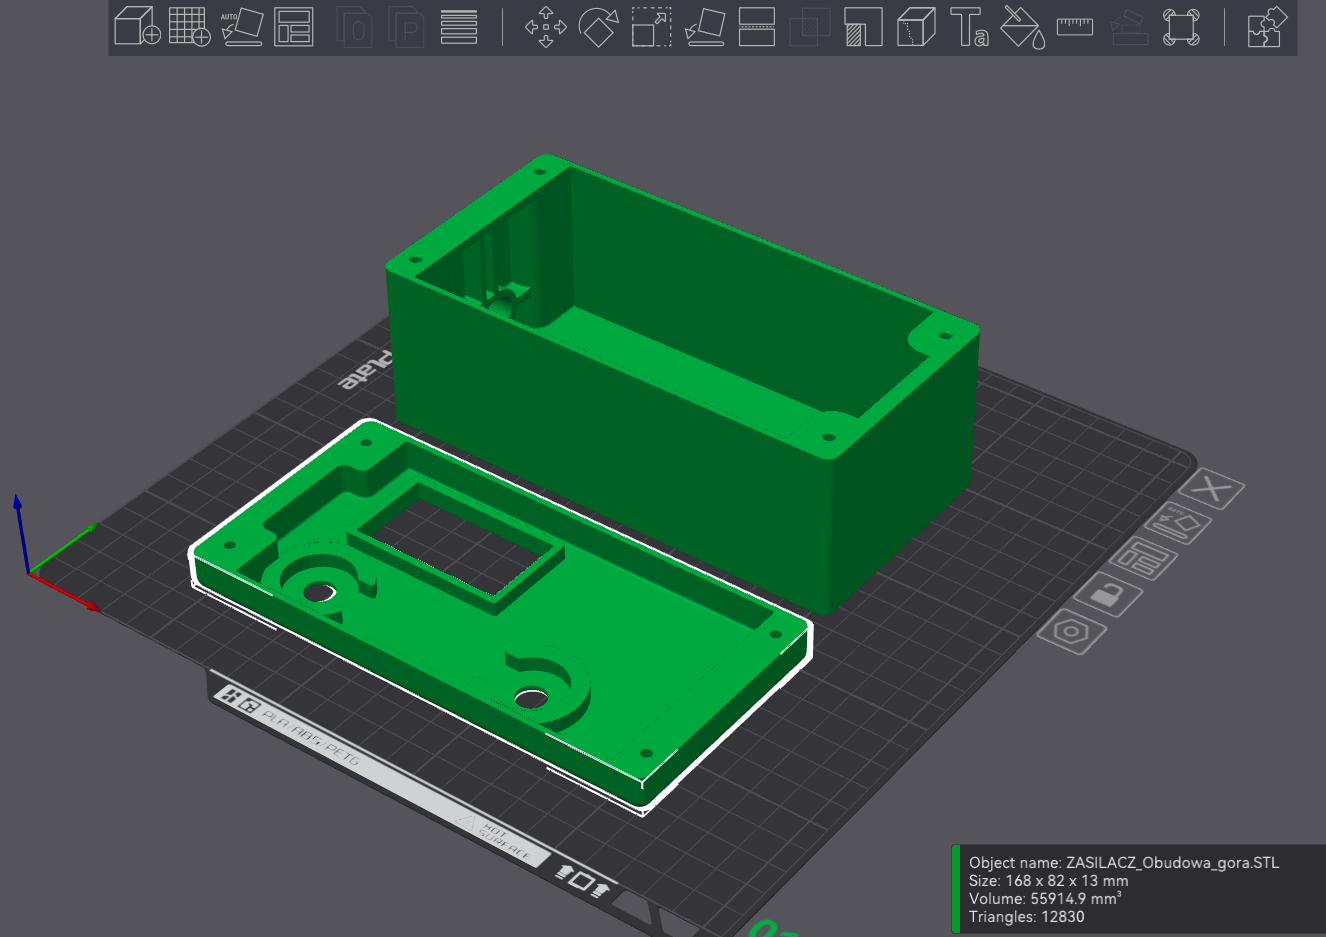Viewport: 1326px width, 937px height.
Task: Open plate settings hexagon icon
Action: [x=1072, y=632]
